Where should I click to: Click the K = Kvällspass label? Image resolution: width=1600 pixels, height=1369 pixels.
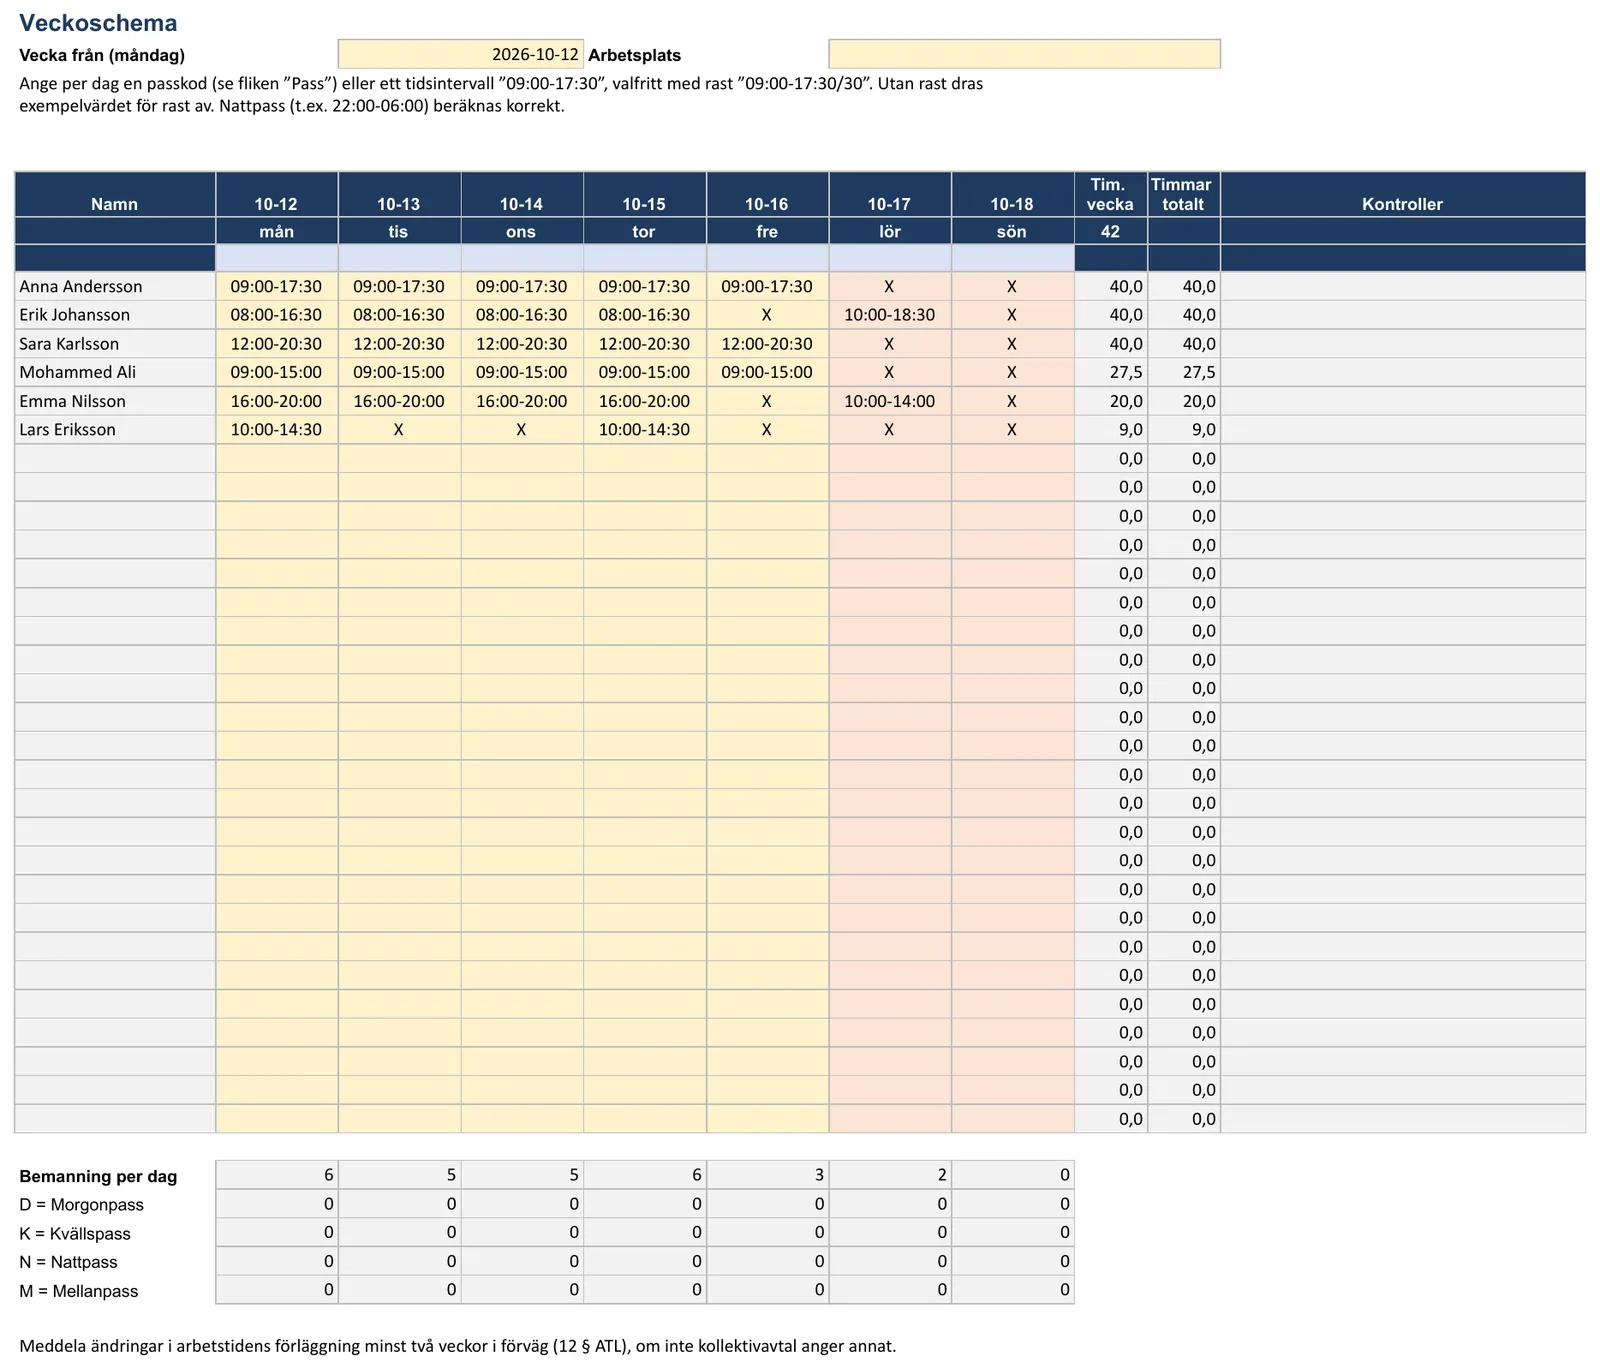click(75, 1234)
